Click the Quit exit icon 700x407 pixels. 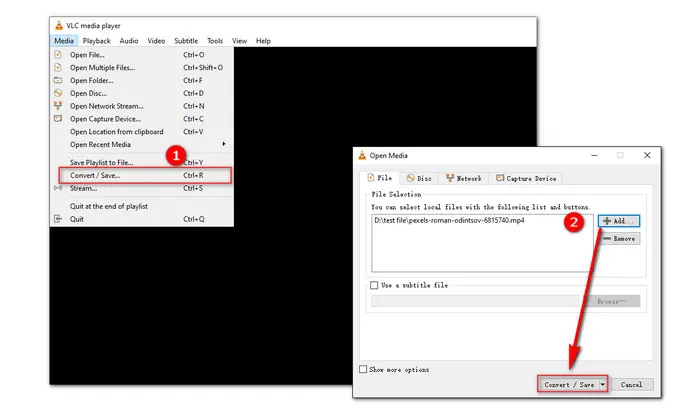tap(58, 219)
